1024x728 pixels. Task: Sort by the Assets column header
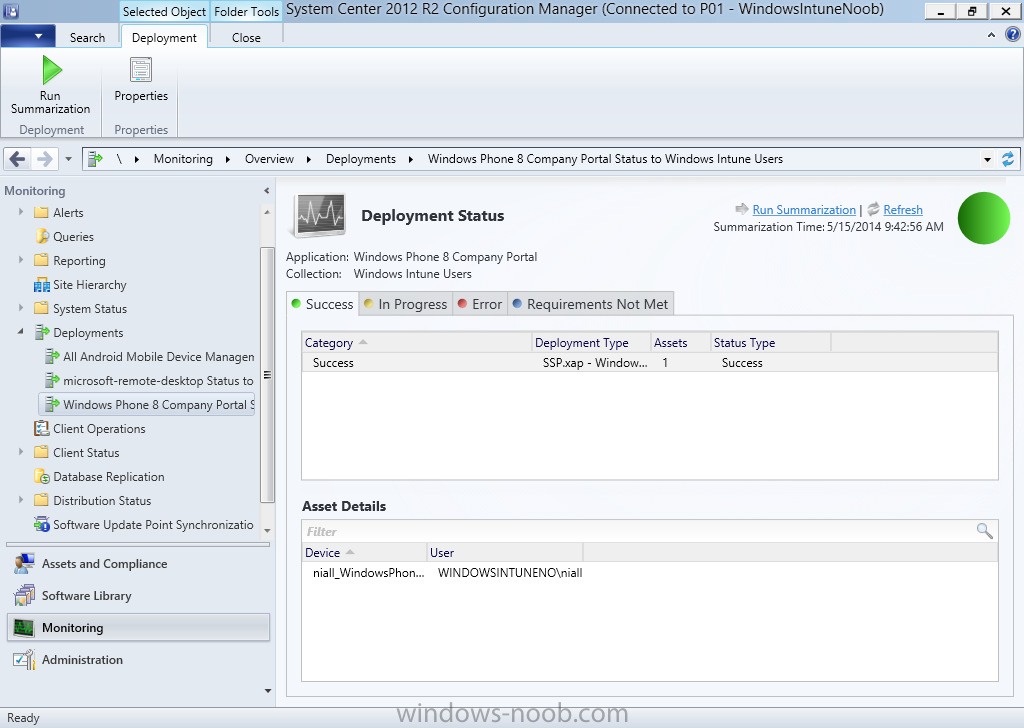coord(680,343)
